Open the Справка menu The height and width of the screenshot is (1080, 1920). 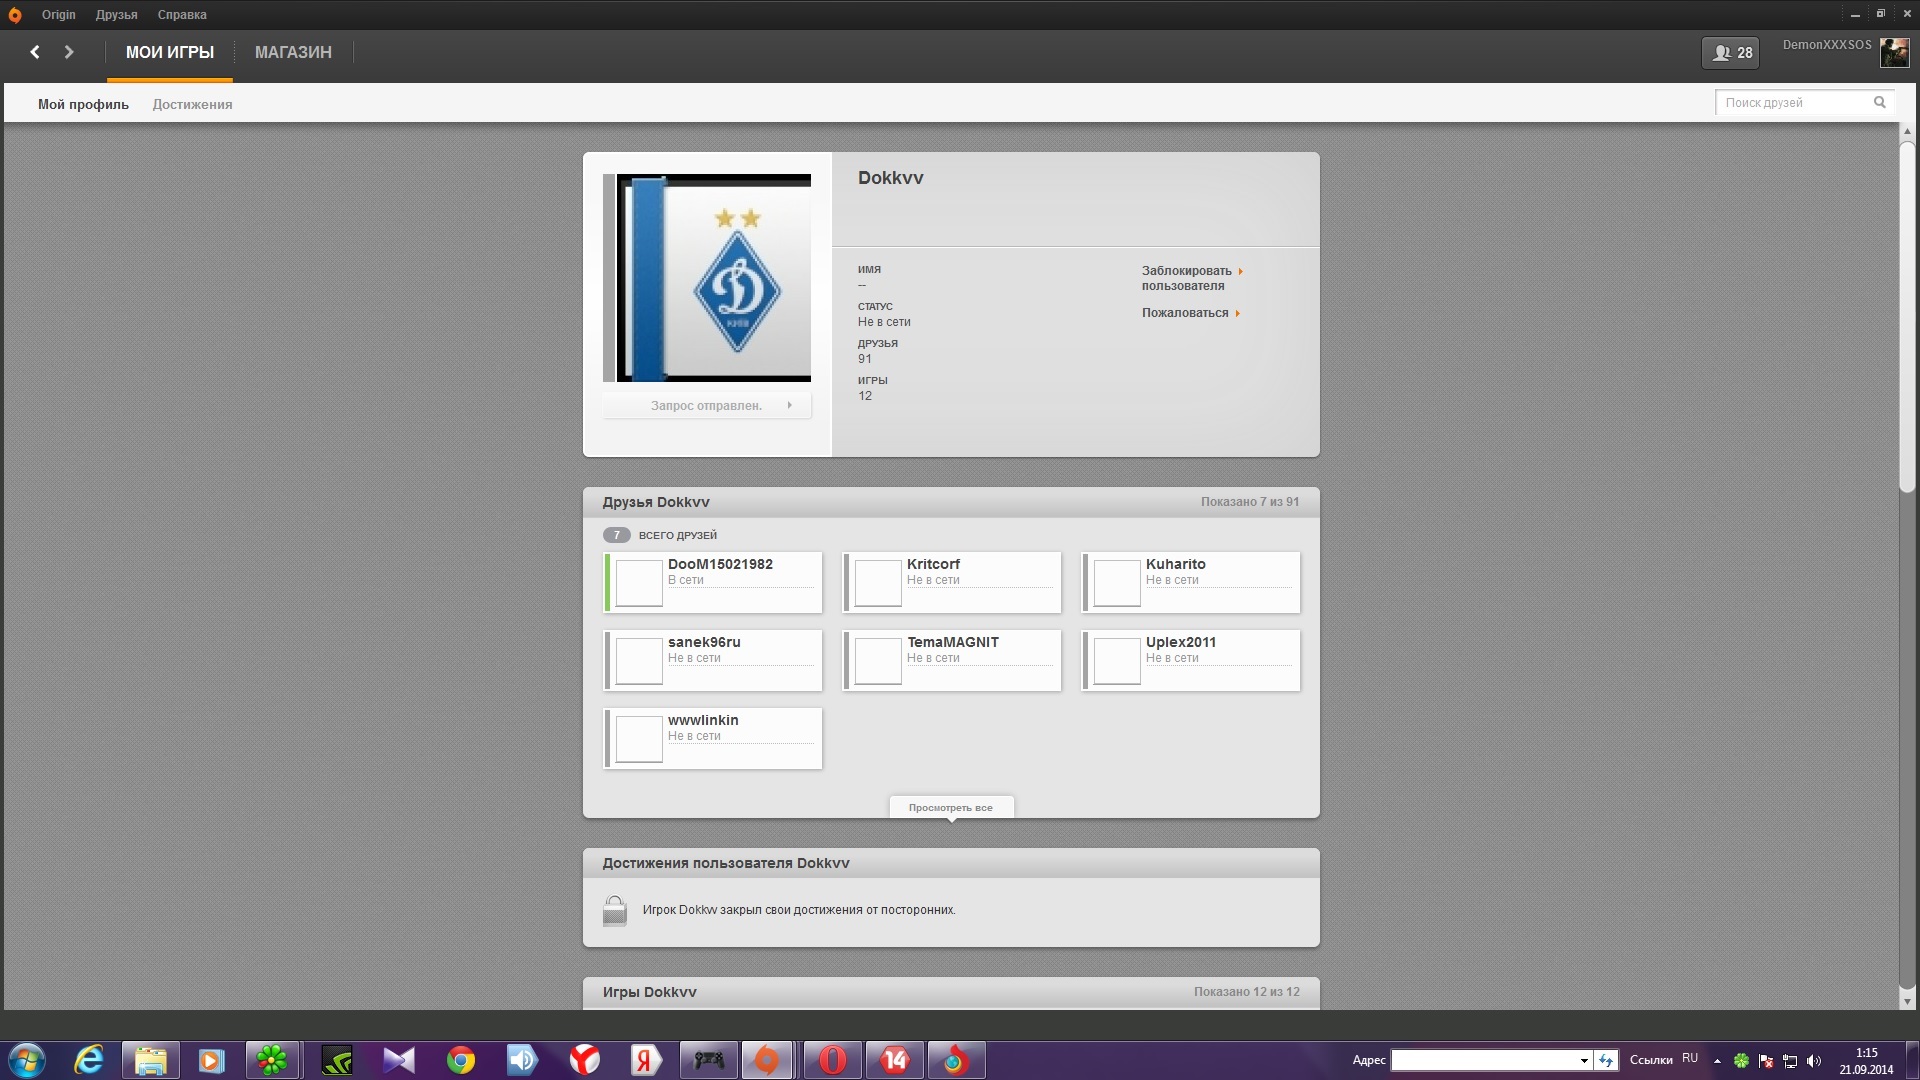click(182, 15)
